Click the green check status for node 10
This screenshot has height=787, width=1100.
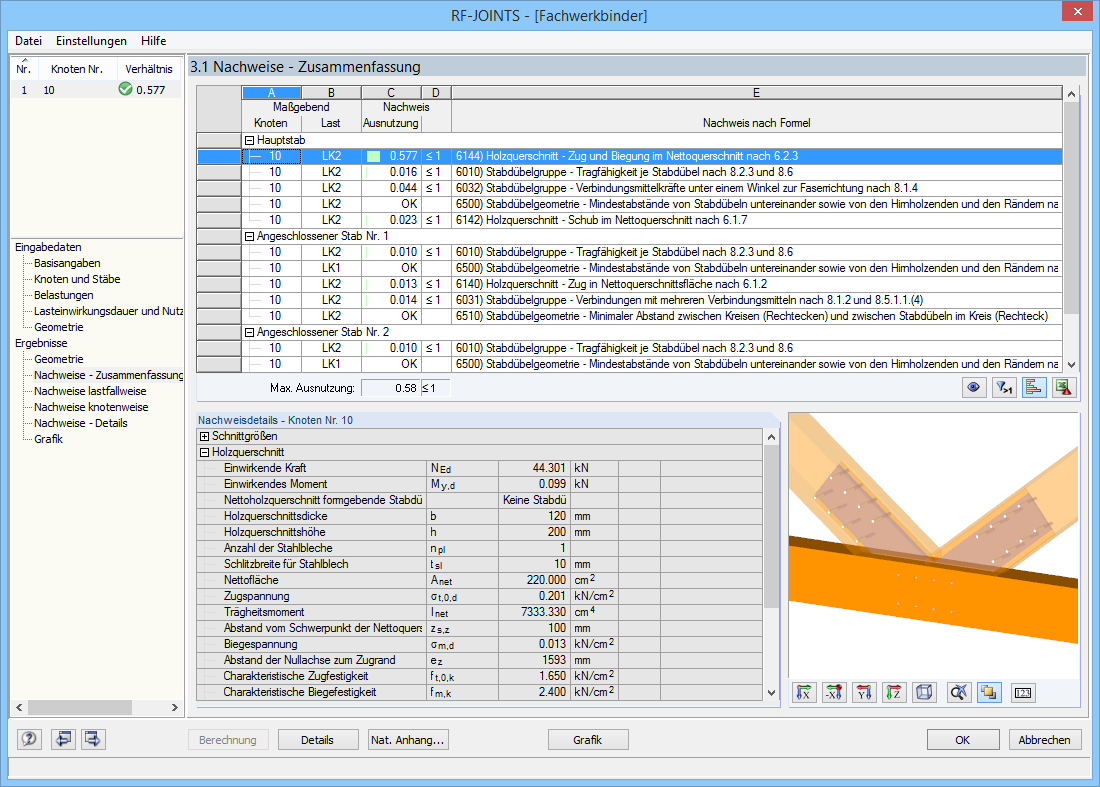coord(126,89)
